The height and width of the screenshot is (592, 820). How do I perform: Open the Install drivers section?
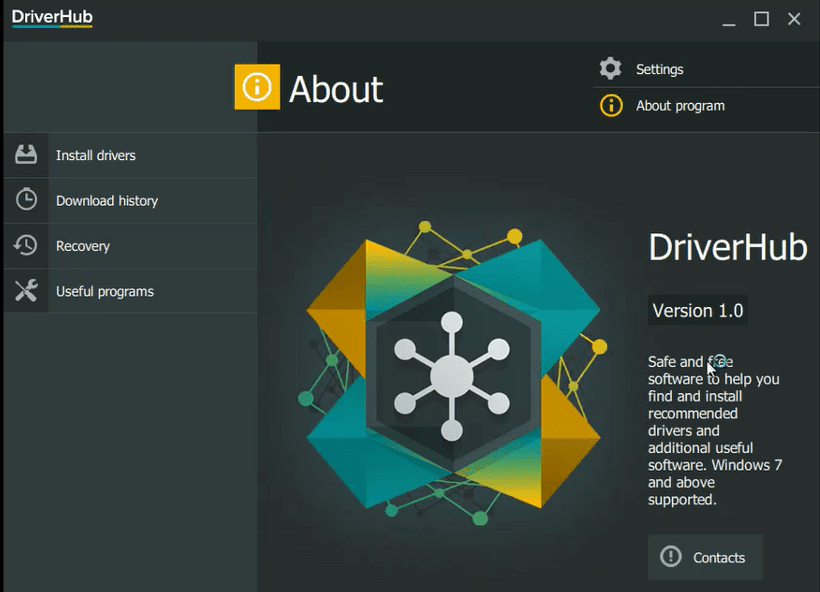pos(130,155)
